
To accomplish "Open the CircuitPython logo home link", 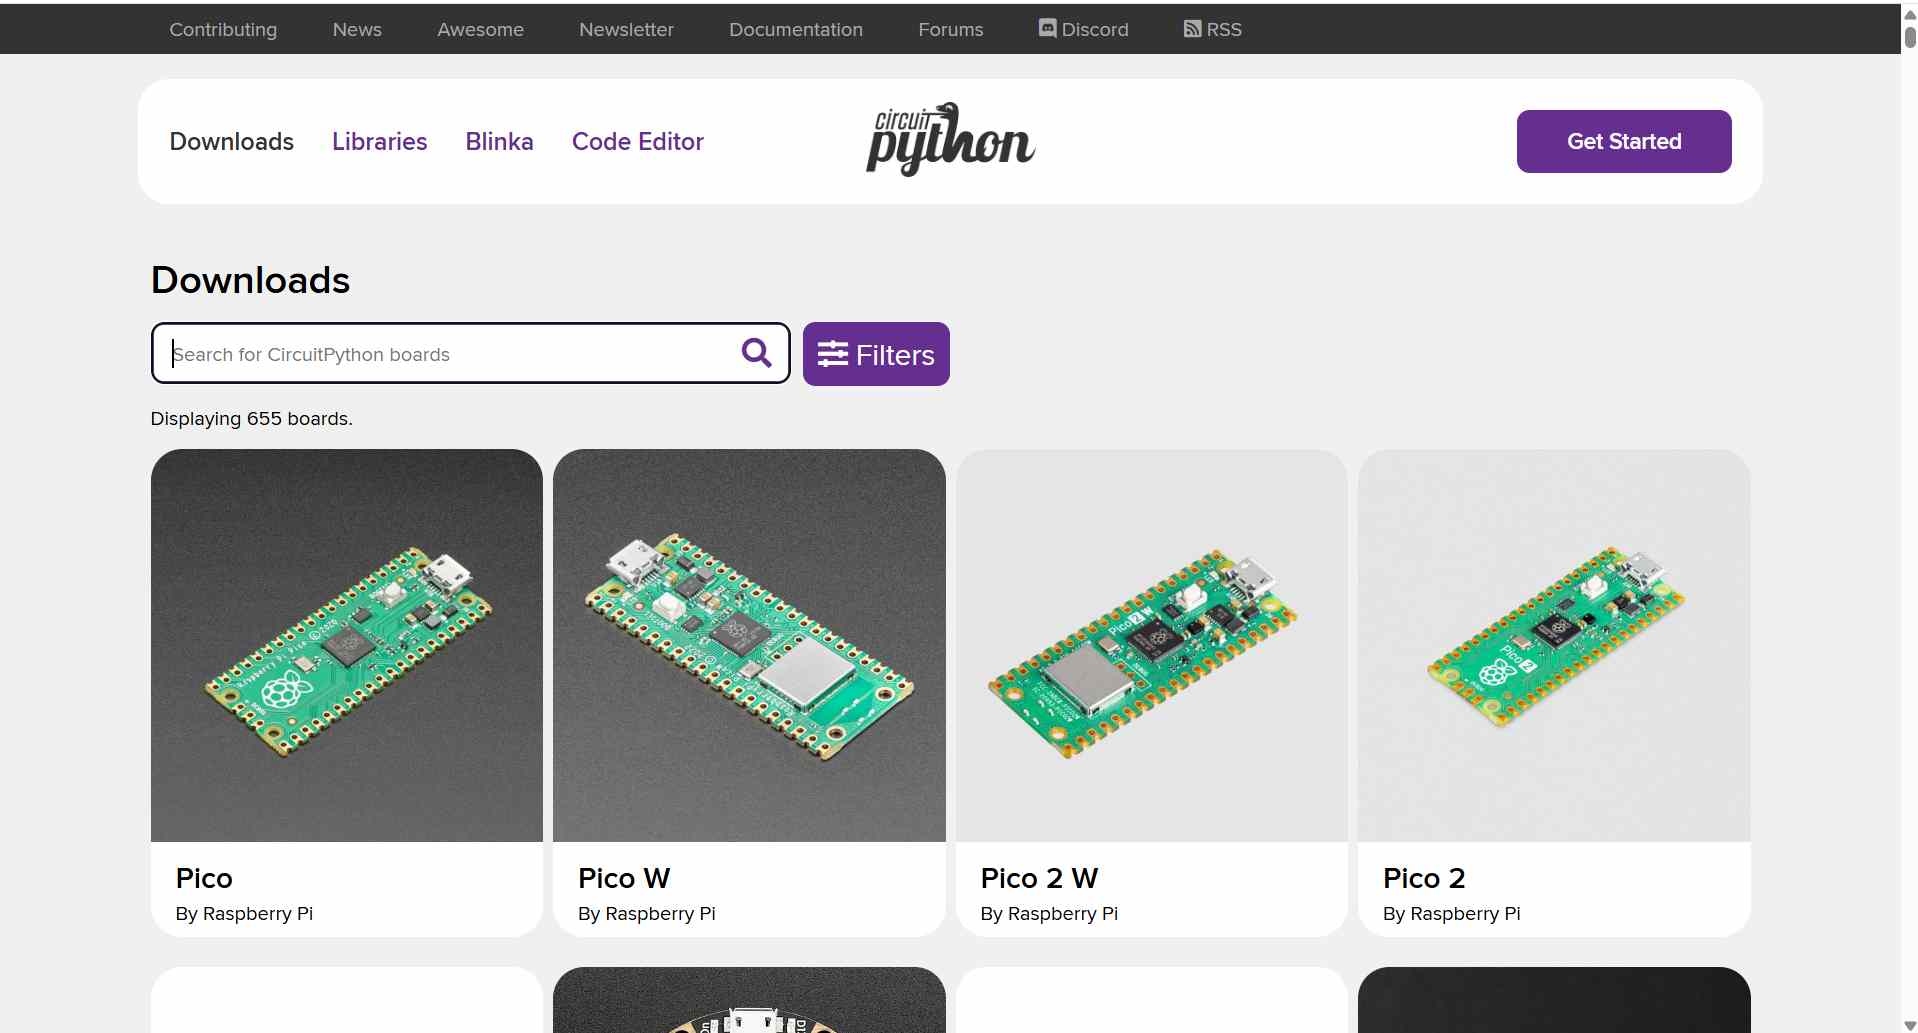I will pyautogui.click(x=950, y=140).
